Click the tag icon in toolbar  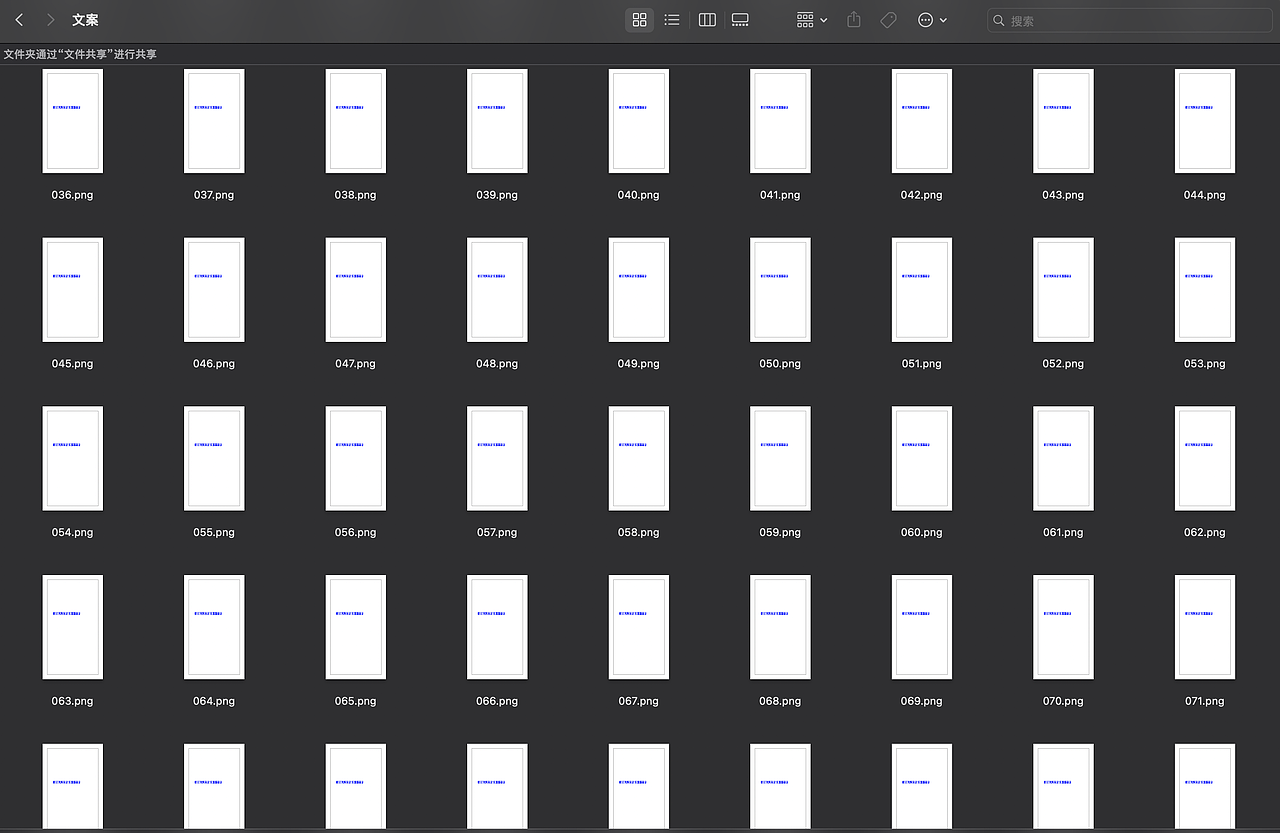[x=888, y=20]
